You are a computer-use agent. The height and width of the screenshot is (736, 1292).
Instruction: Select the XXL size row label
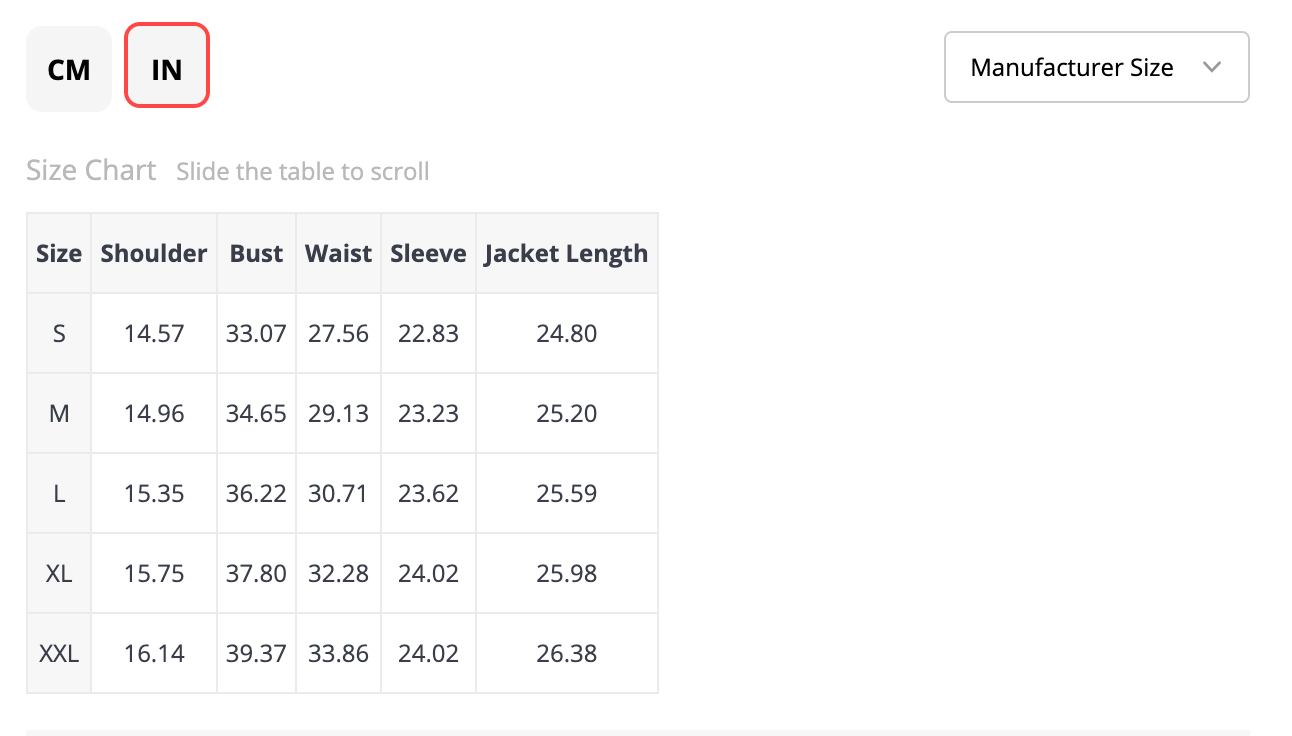click(59, 653)
